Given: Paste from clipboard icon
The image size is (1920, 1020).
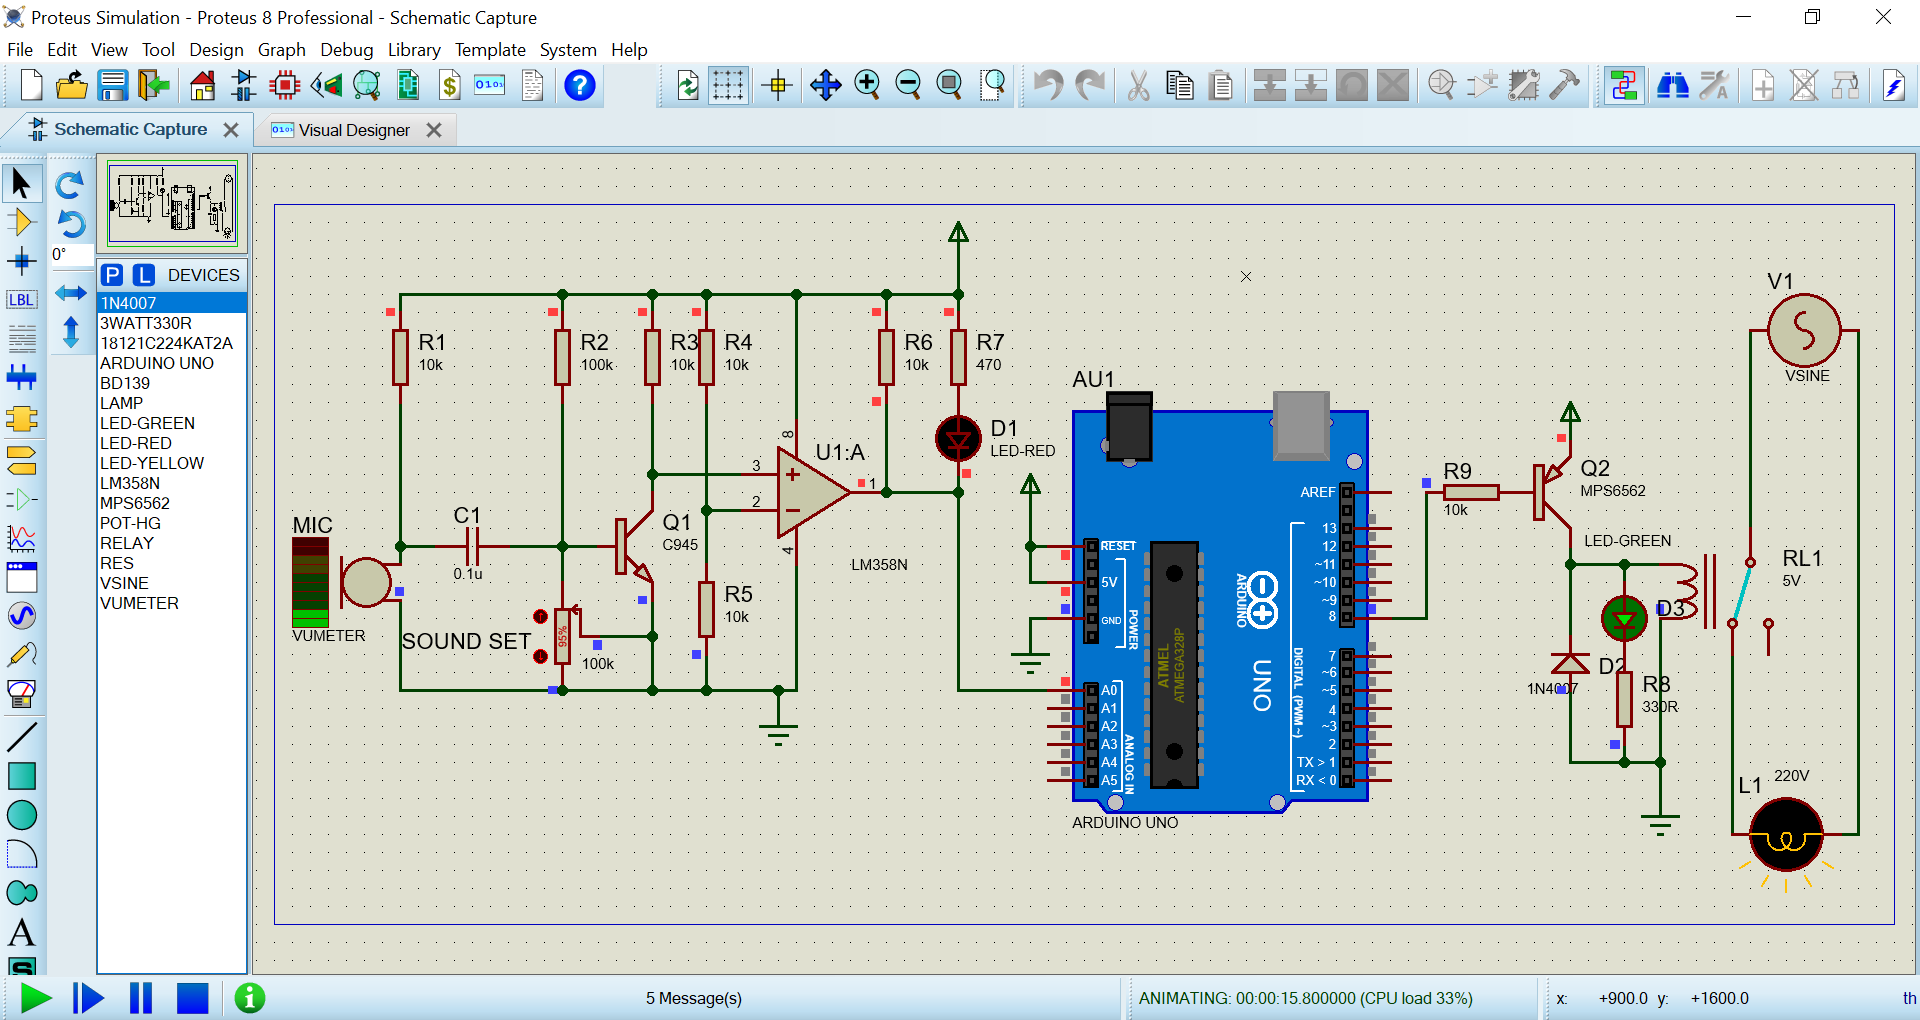Looking at the screenshot, I should (1221, 86).
